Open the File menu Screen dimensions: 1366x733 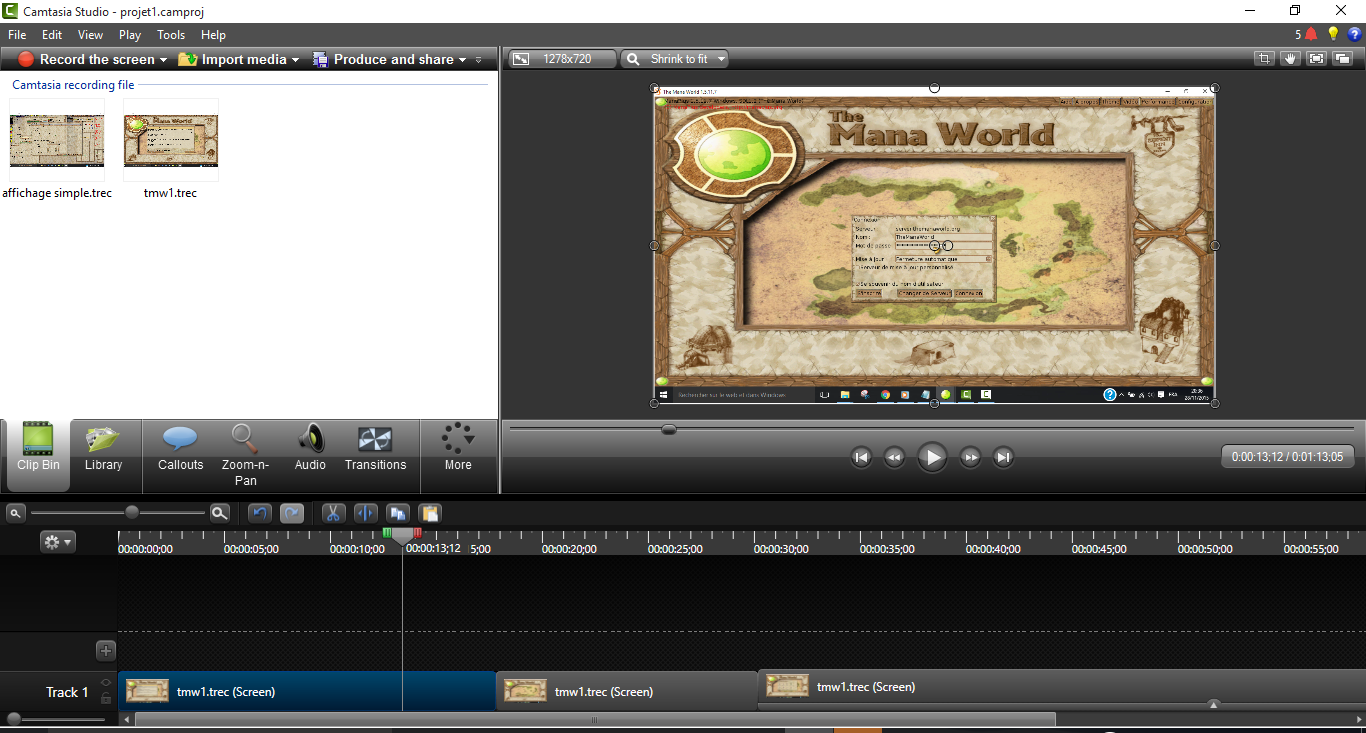pyautogui.click(x=17, y=34)
